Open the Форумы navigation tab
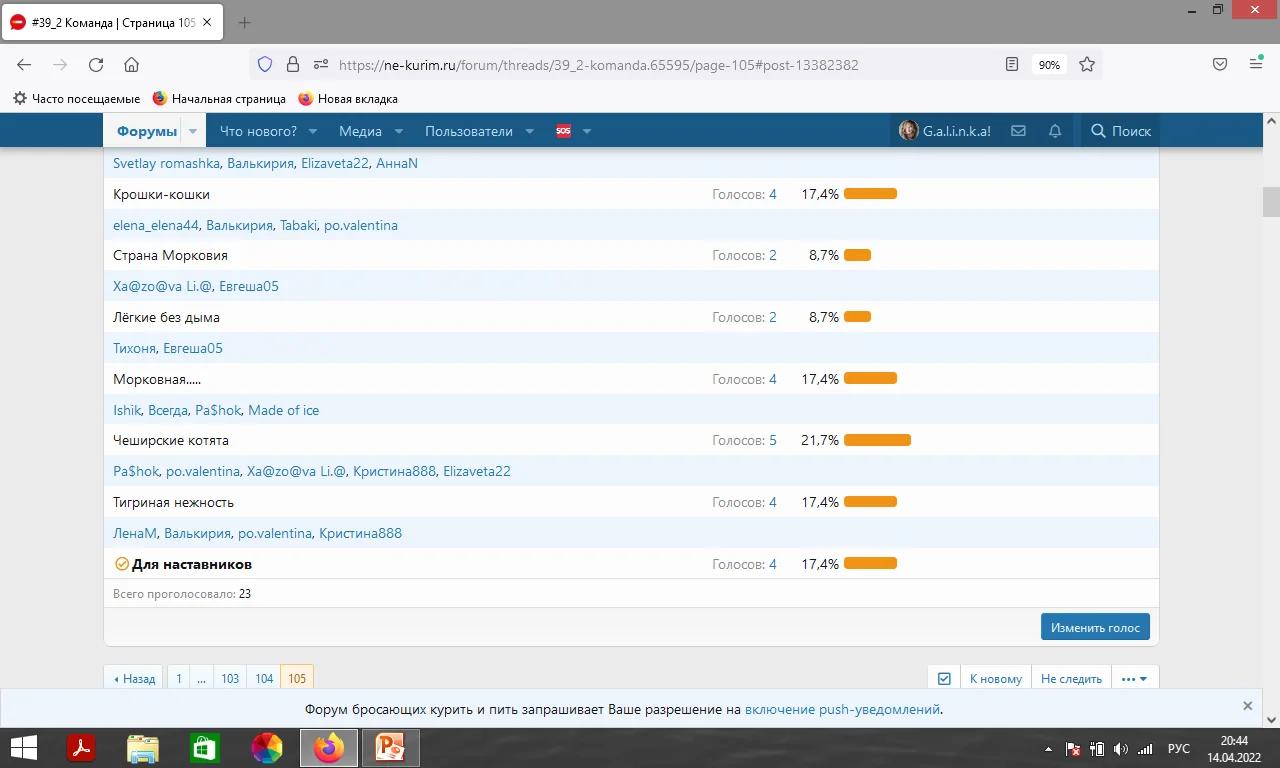The image size is (1280, 768). click(x=147, y=131)
